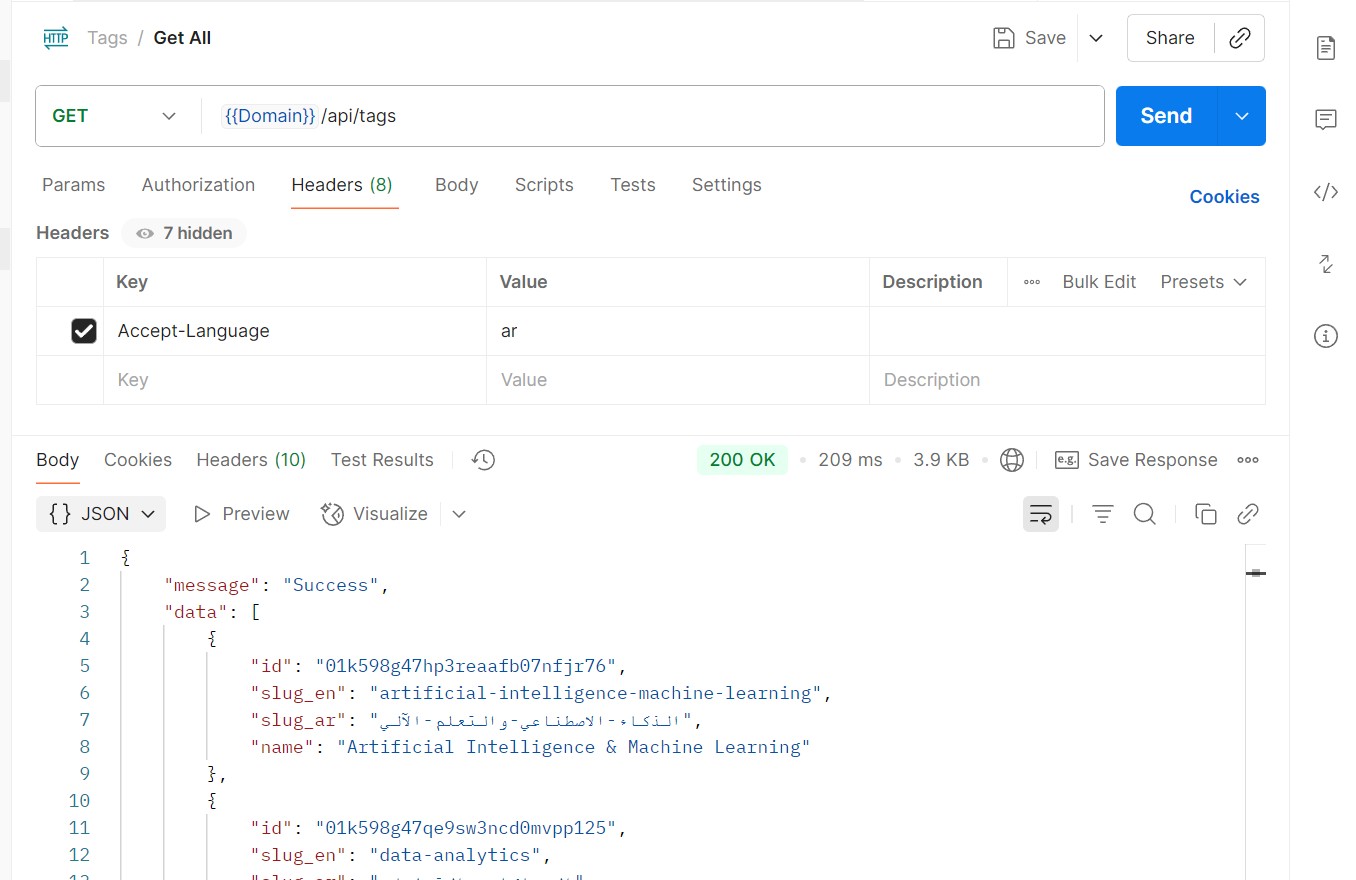
Task: Toggle word wrap for response
Action: [x=1041, y=514]
